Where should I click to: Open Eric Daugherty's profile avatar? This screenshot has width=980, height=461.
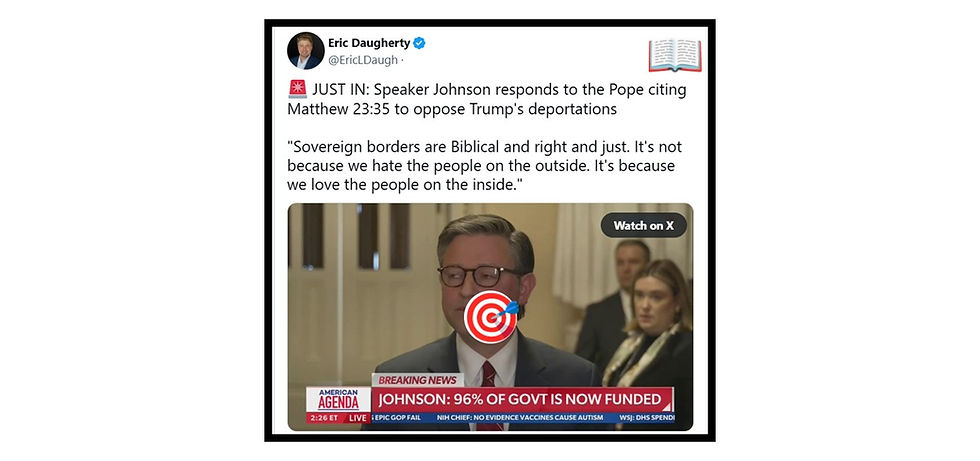(306, 51)
